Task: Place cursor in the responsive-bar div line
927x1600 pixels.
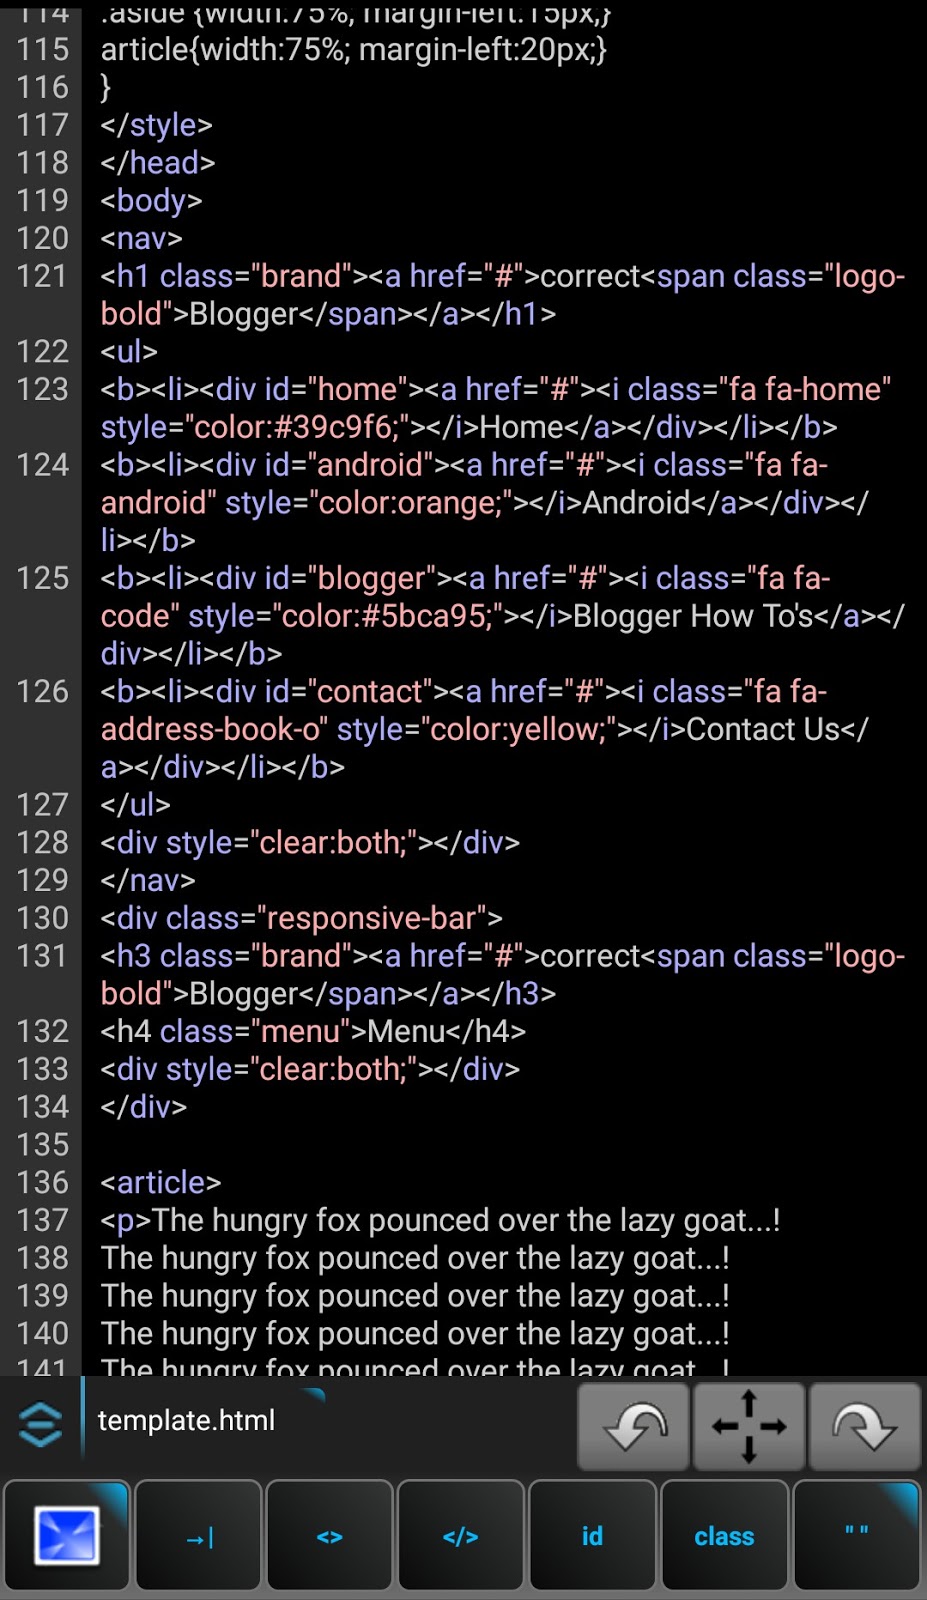Action: pyautogui.click(x=301, y=918)
